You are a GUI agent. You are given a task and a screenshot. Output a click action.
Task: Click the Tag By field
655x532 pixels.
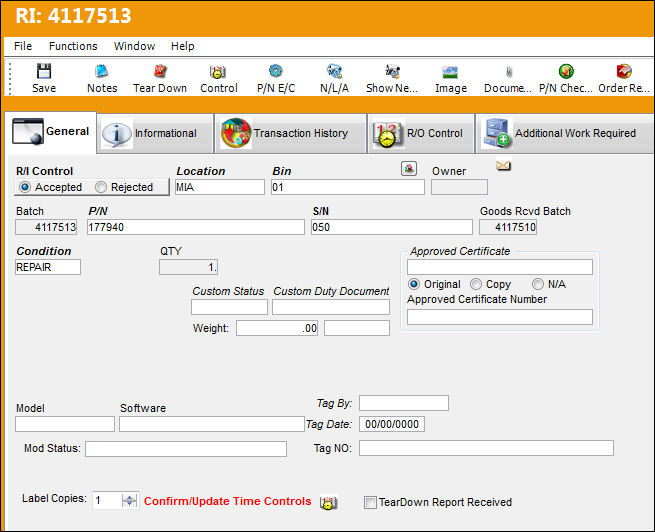click(404, 403)
